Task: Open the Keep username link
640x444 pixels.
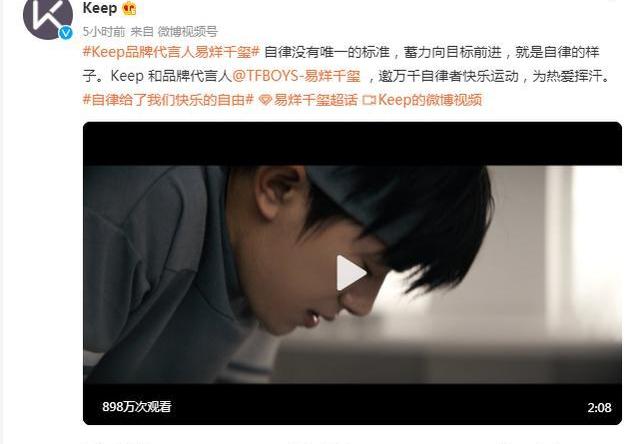Action: point(100,8)
